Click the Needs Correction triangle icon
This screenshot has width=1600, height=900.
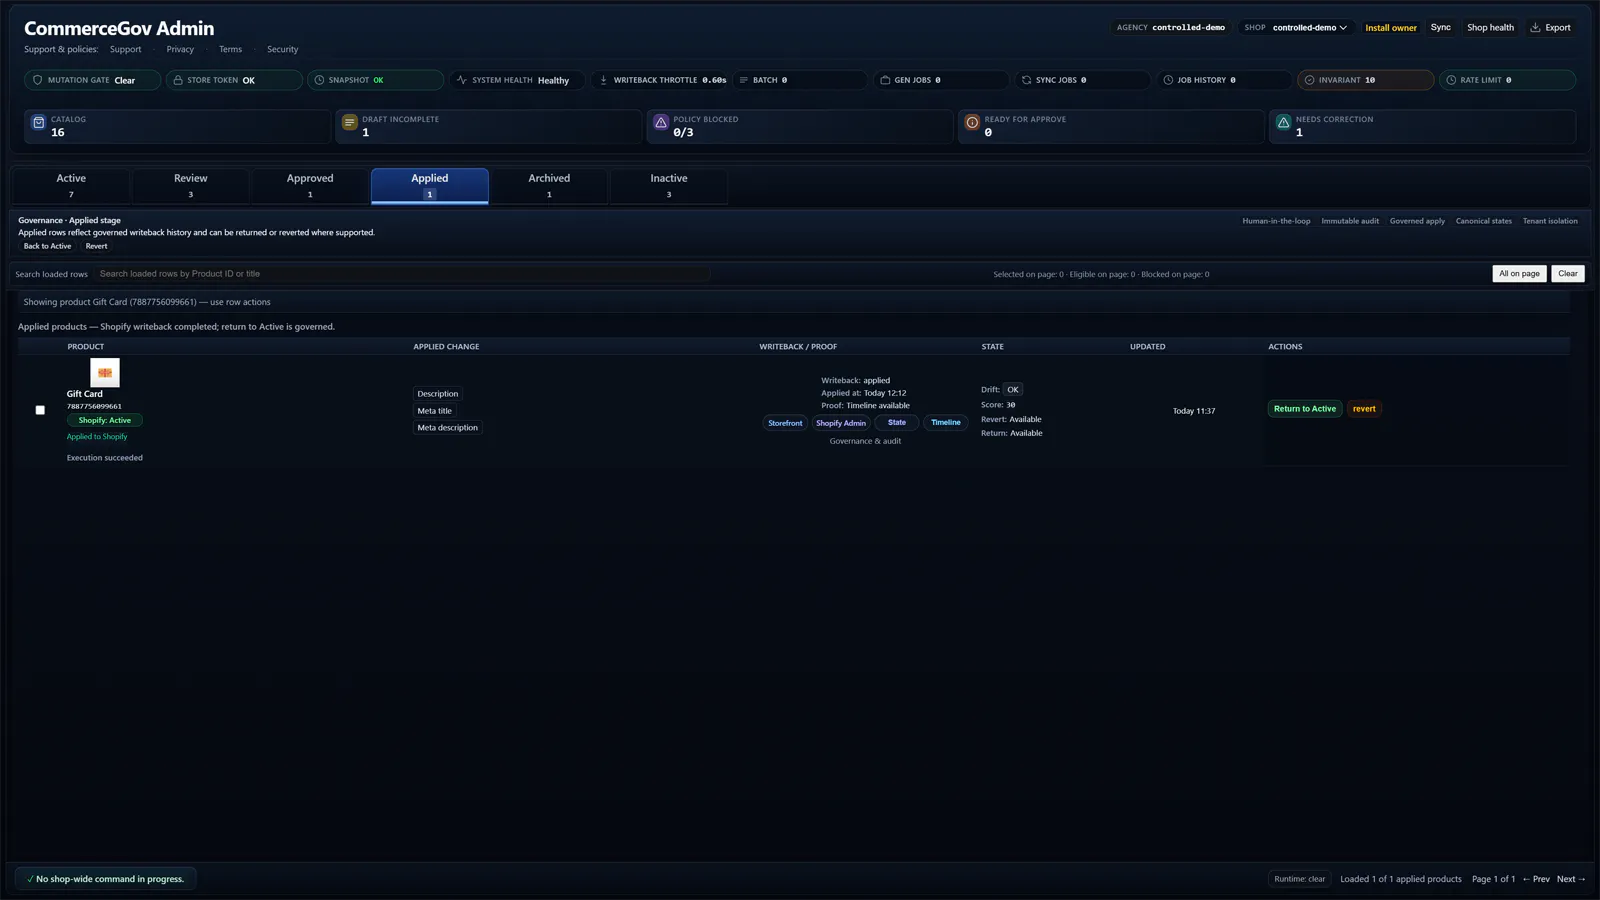point(1283,122)
